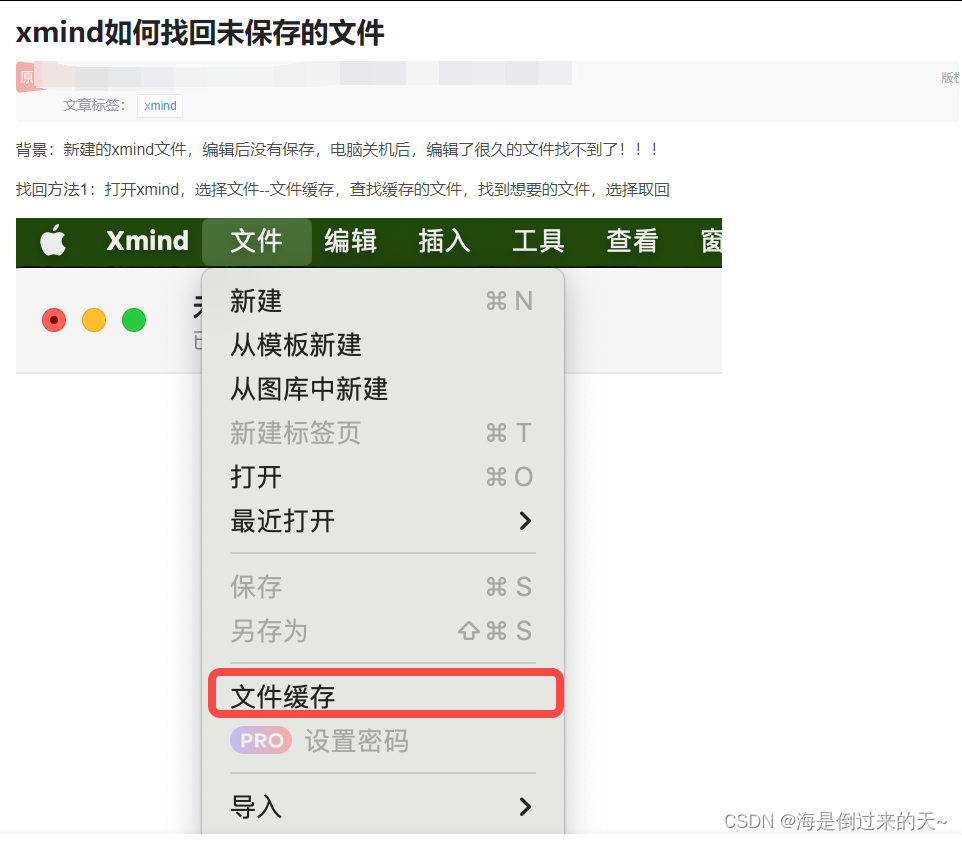Click the article title xmind如何找回未保存的文件

pyautogui.click(x=200, y=33)
